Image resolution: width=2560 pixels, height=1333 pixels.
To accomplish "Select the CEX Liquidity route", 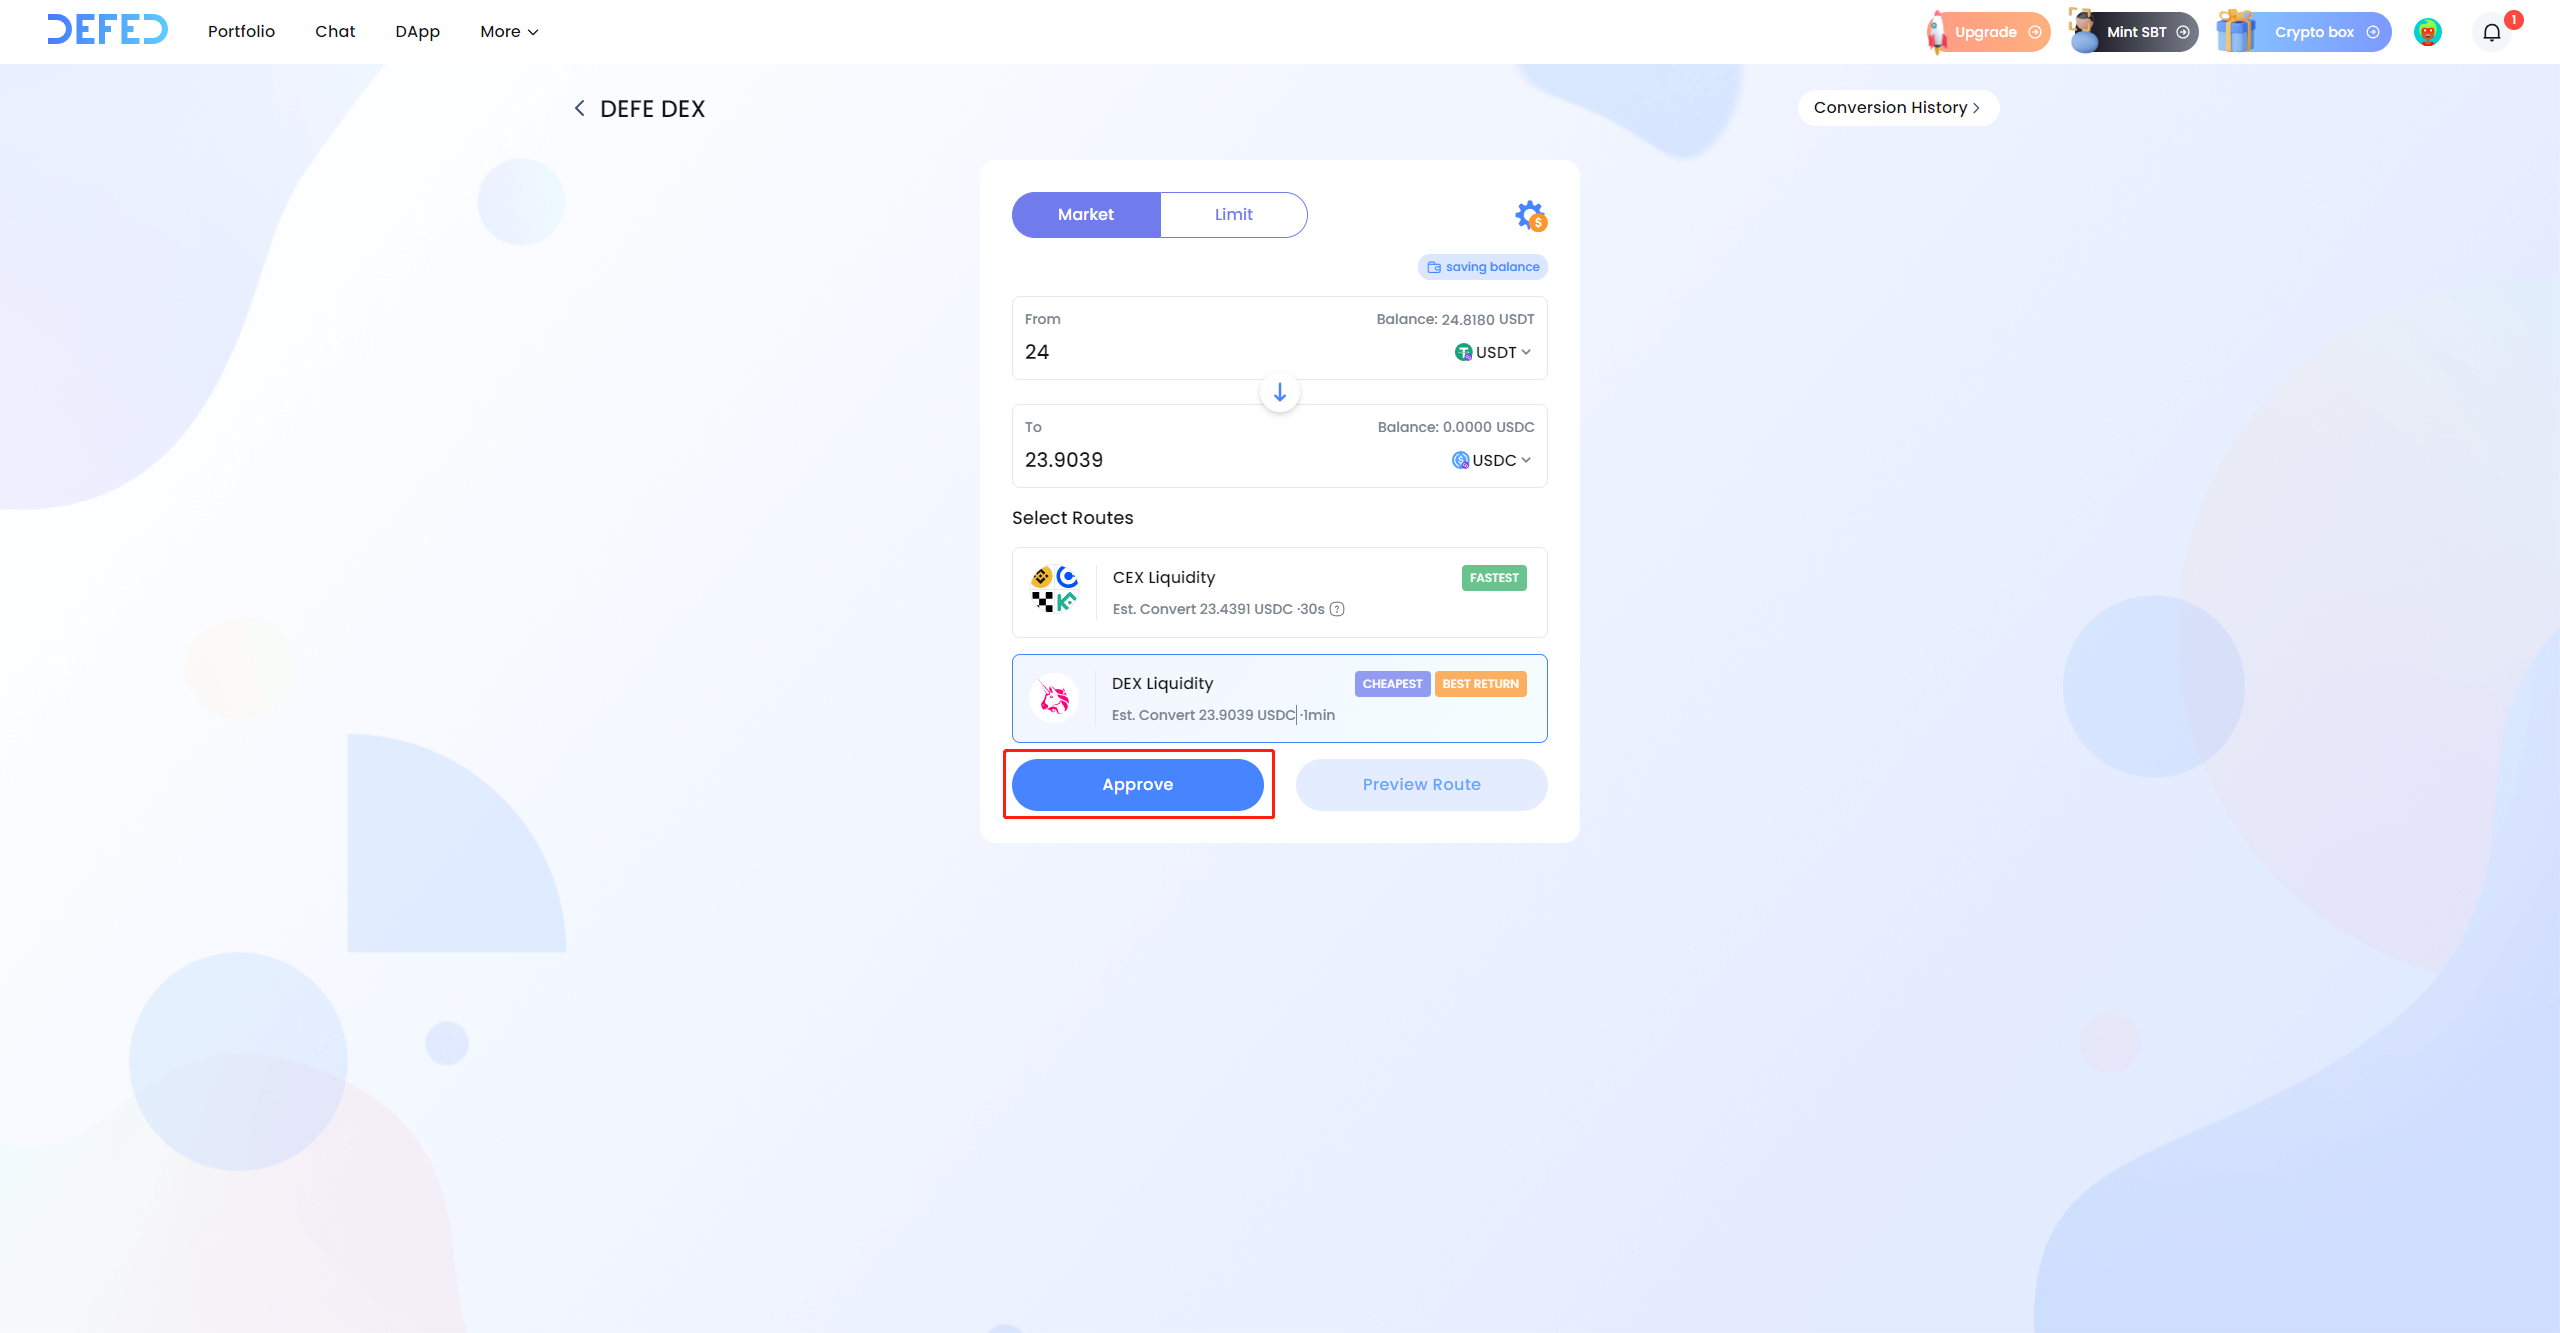I will [x=1279, y=592].
